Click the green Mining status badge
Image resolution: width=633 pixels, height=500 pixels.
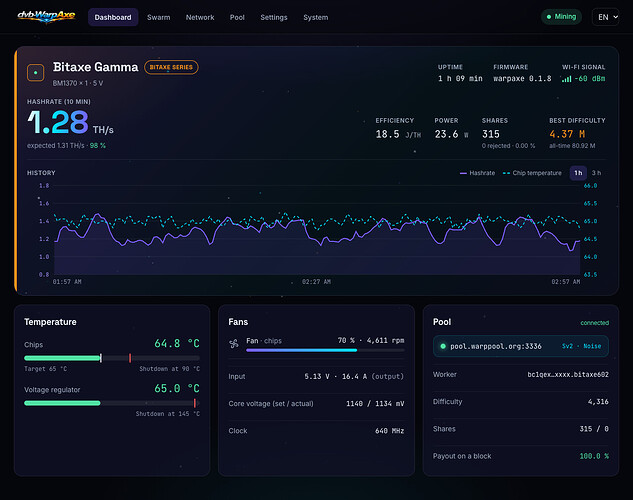[561, 17]
